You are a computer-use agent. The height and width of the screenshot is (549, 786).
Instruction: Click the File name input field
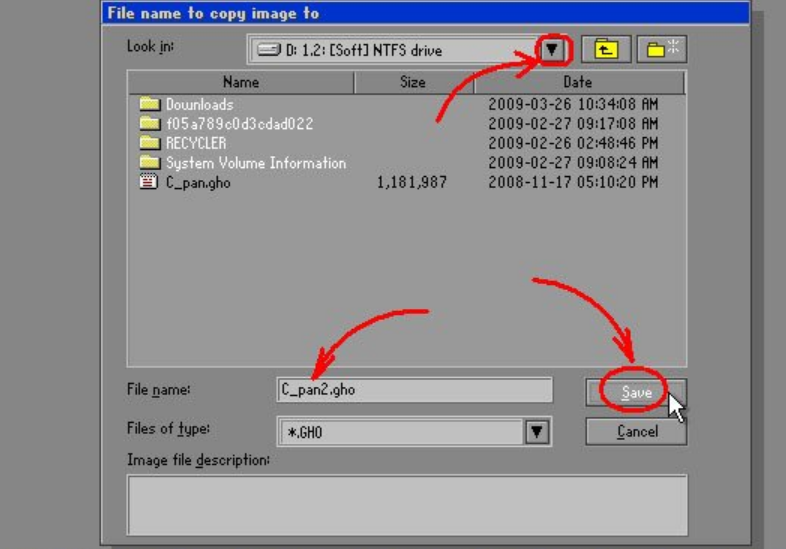click(x=414, y=390)
